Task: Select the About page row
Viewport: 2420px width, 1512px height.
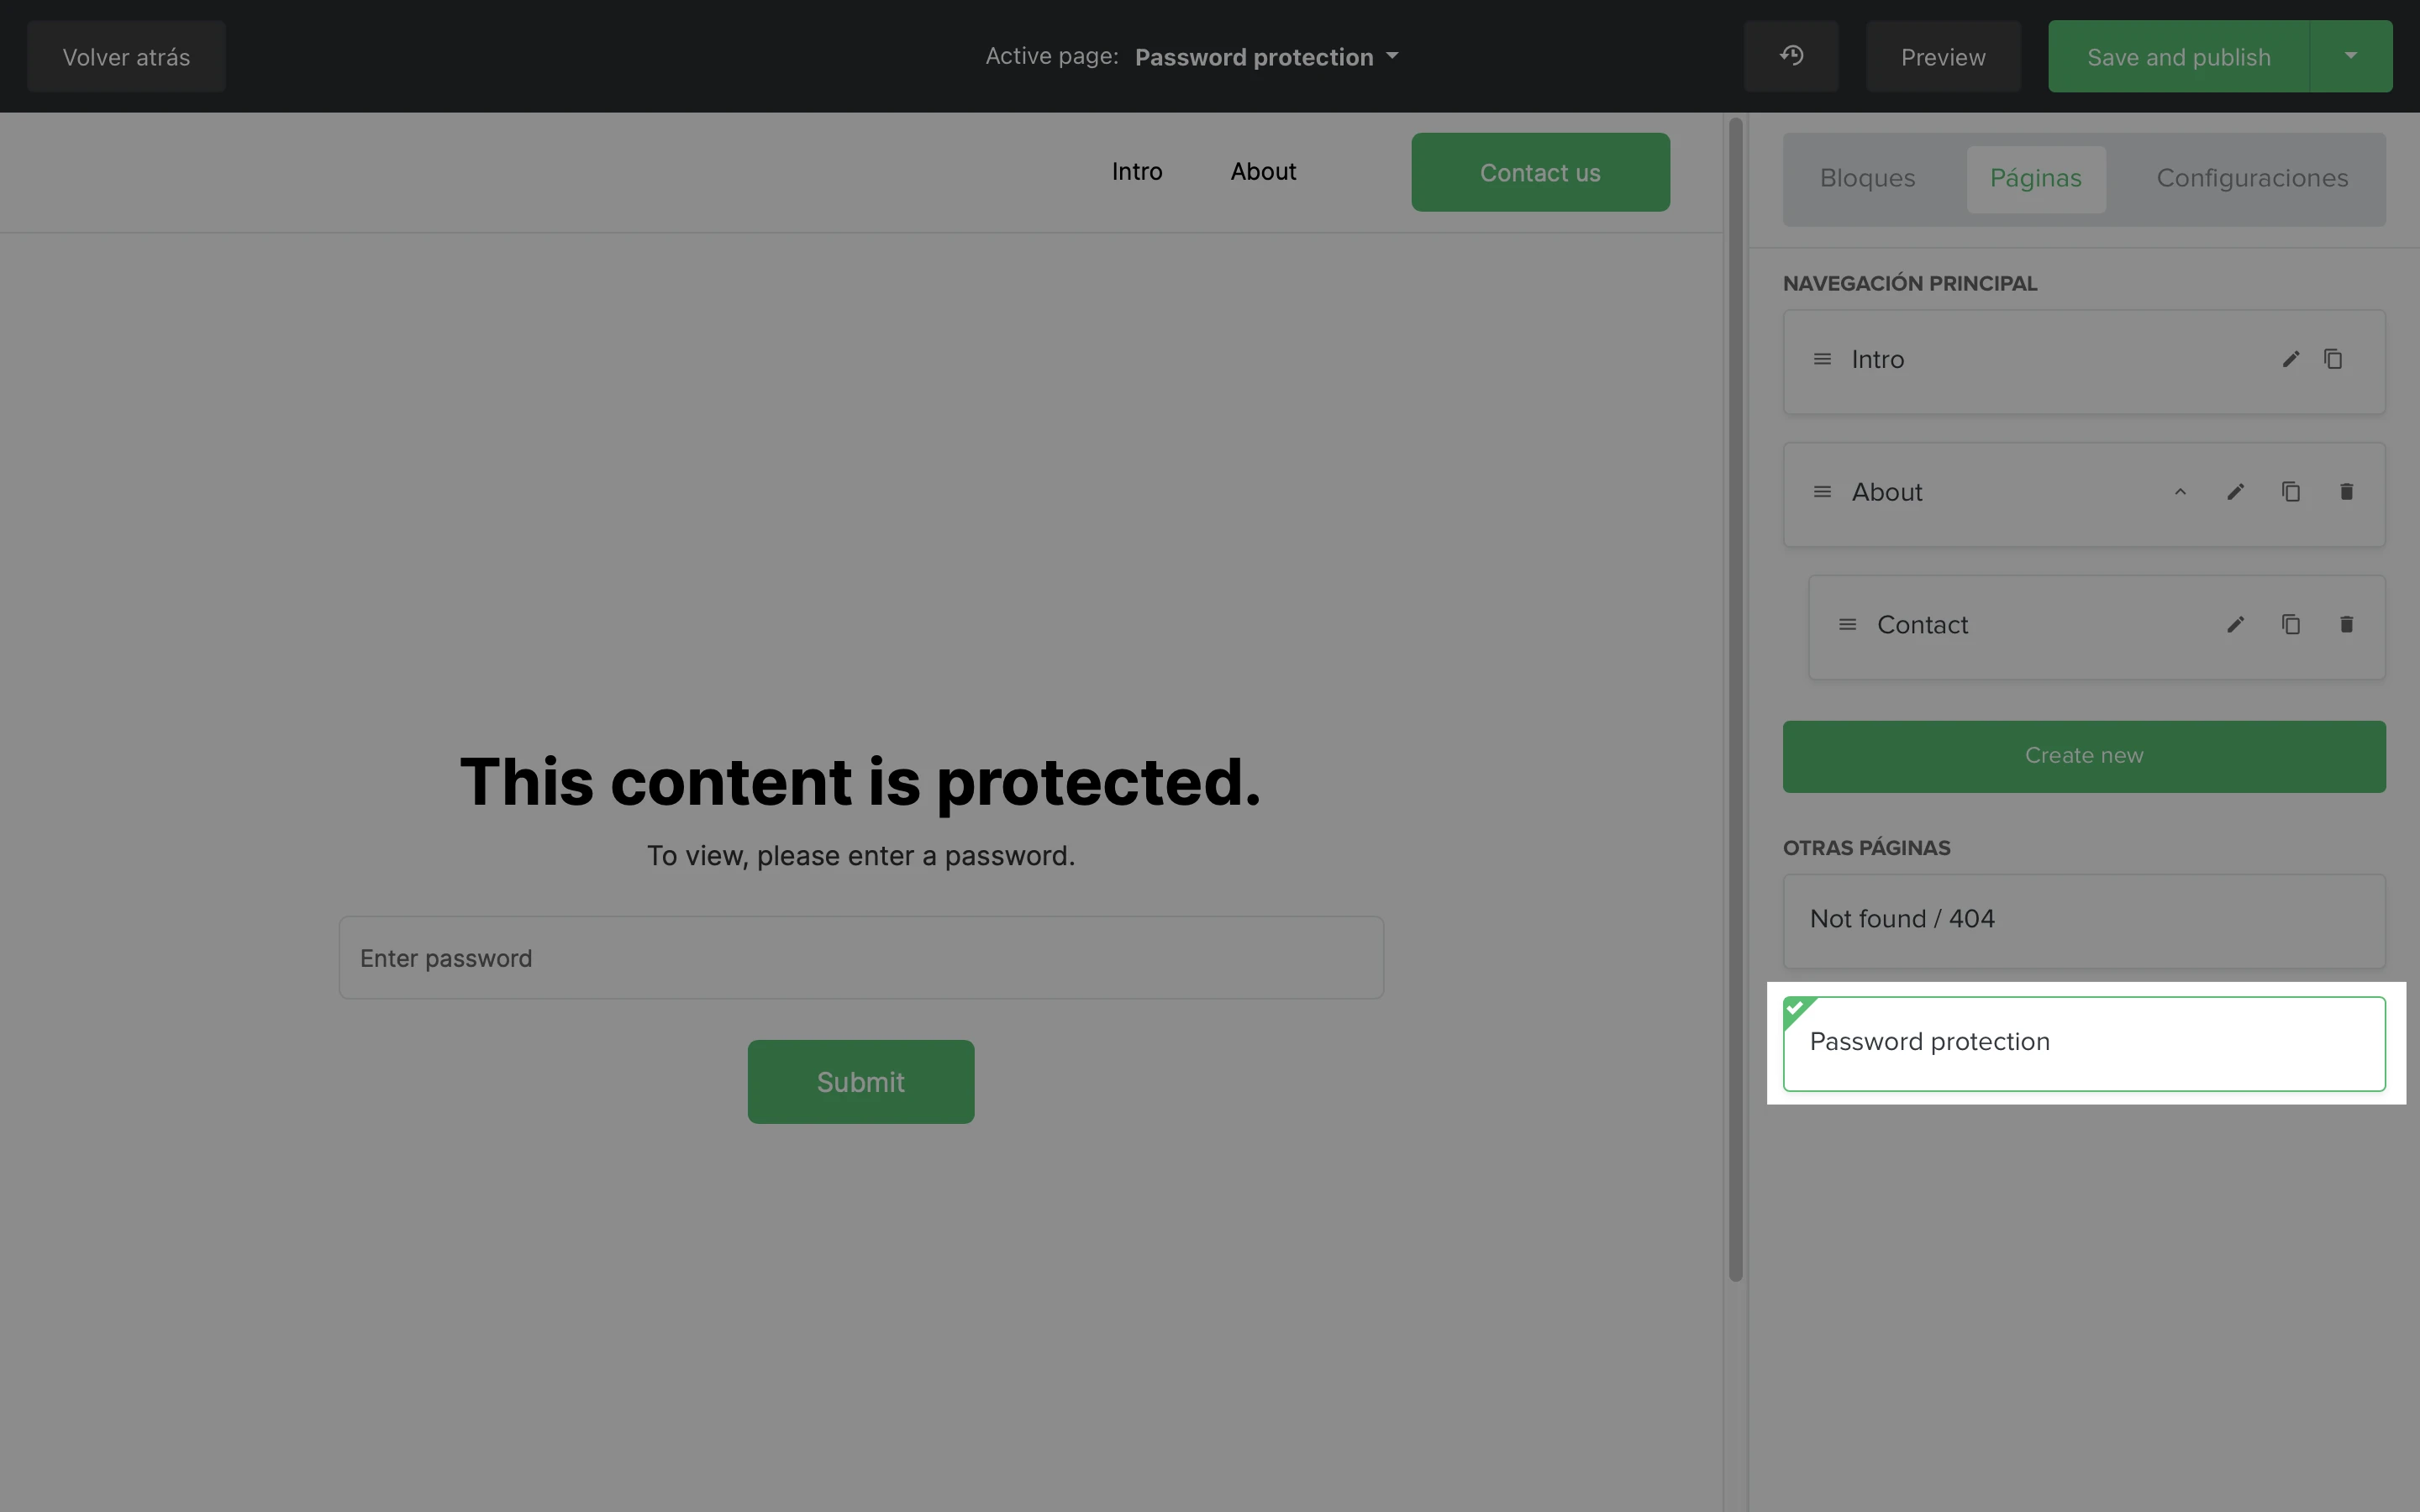Action: coord(2084,494)
